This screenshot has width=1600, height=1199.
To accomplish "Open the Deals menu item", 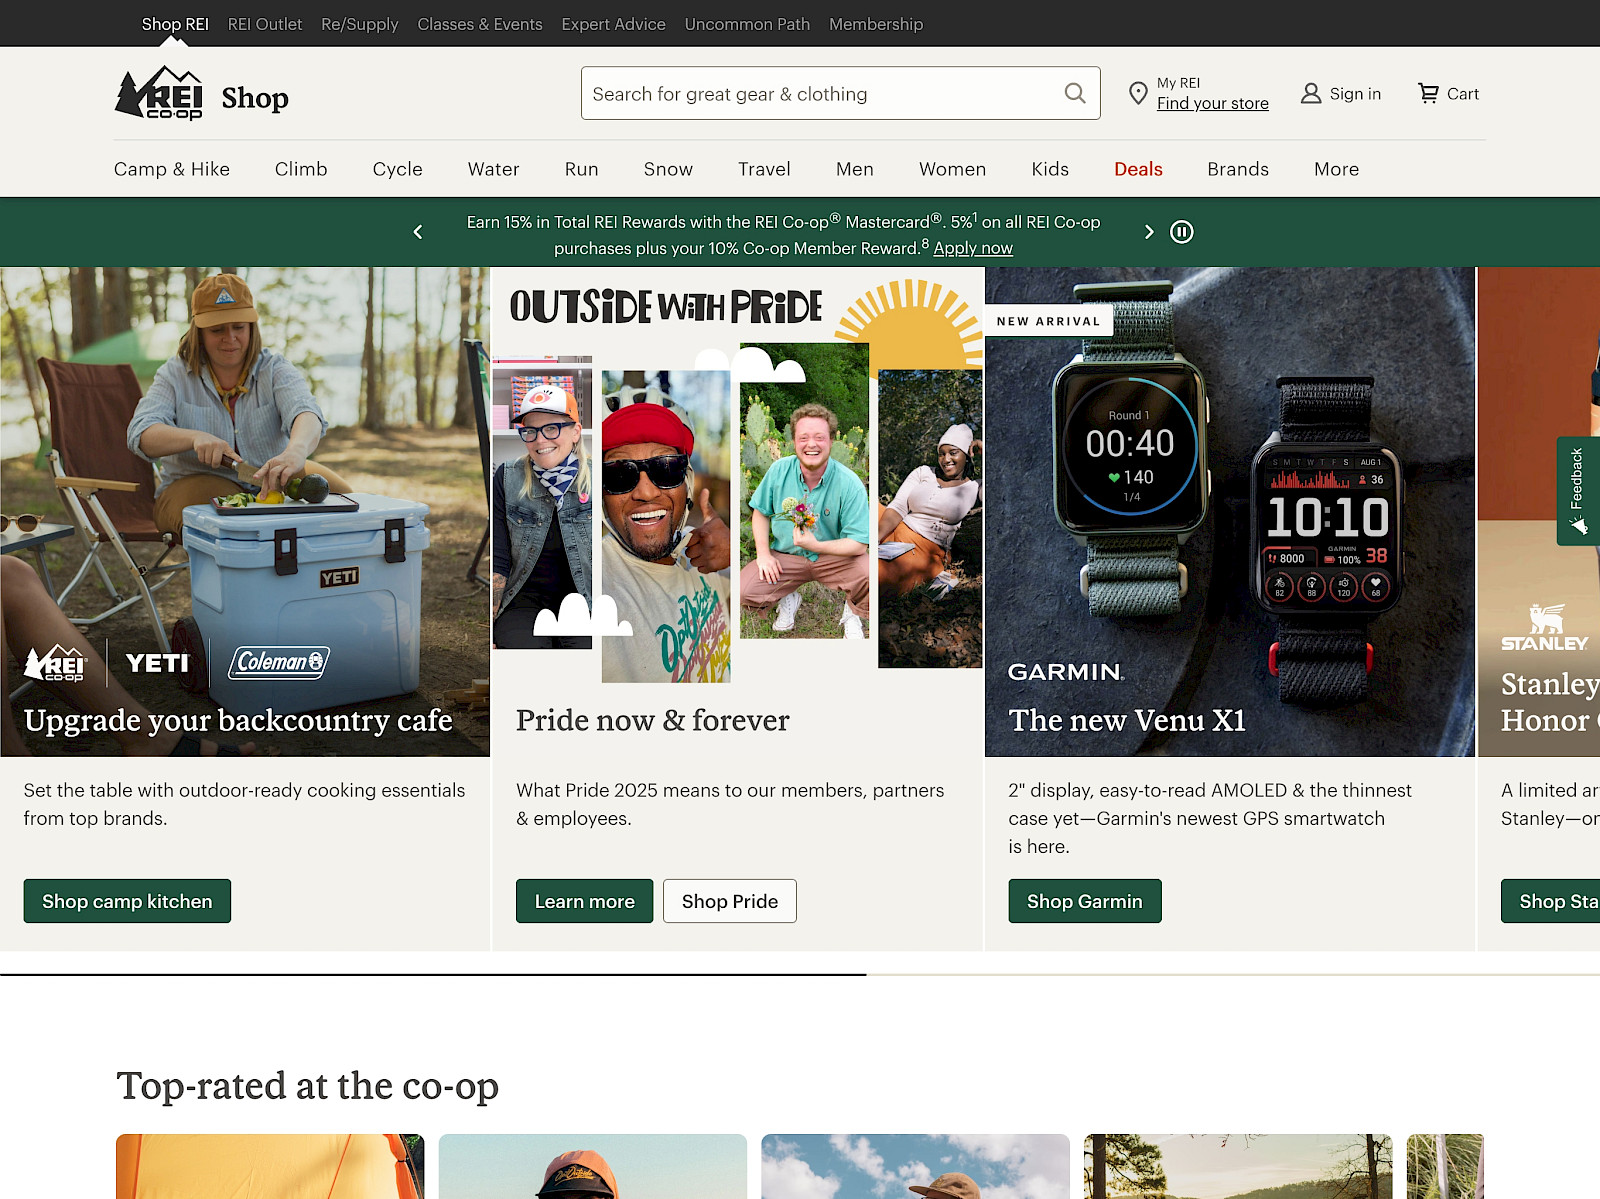I will (1138, 169).
